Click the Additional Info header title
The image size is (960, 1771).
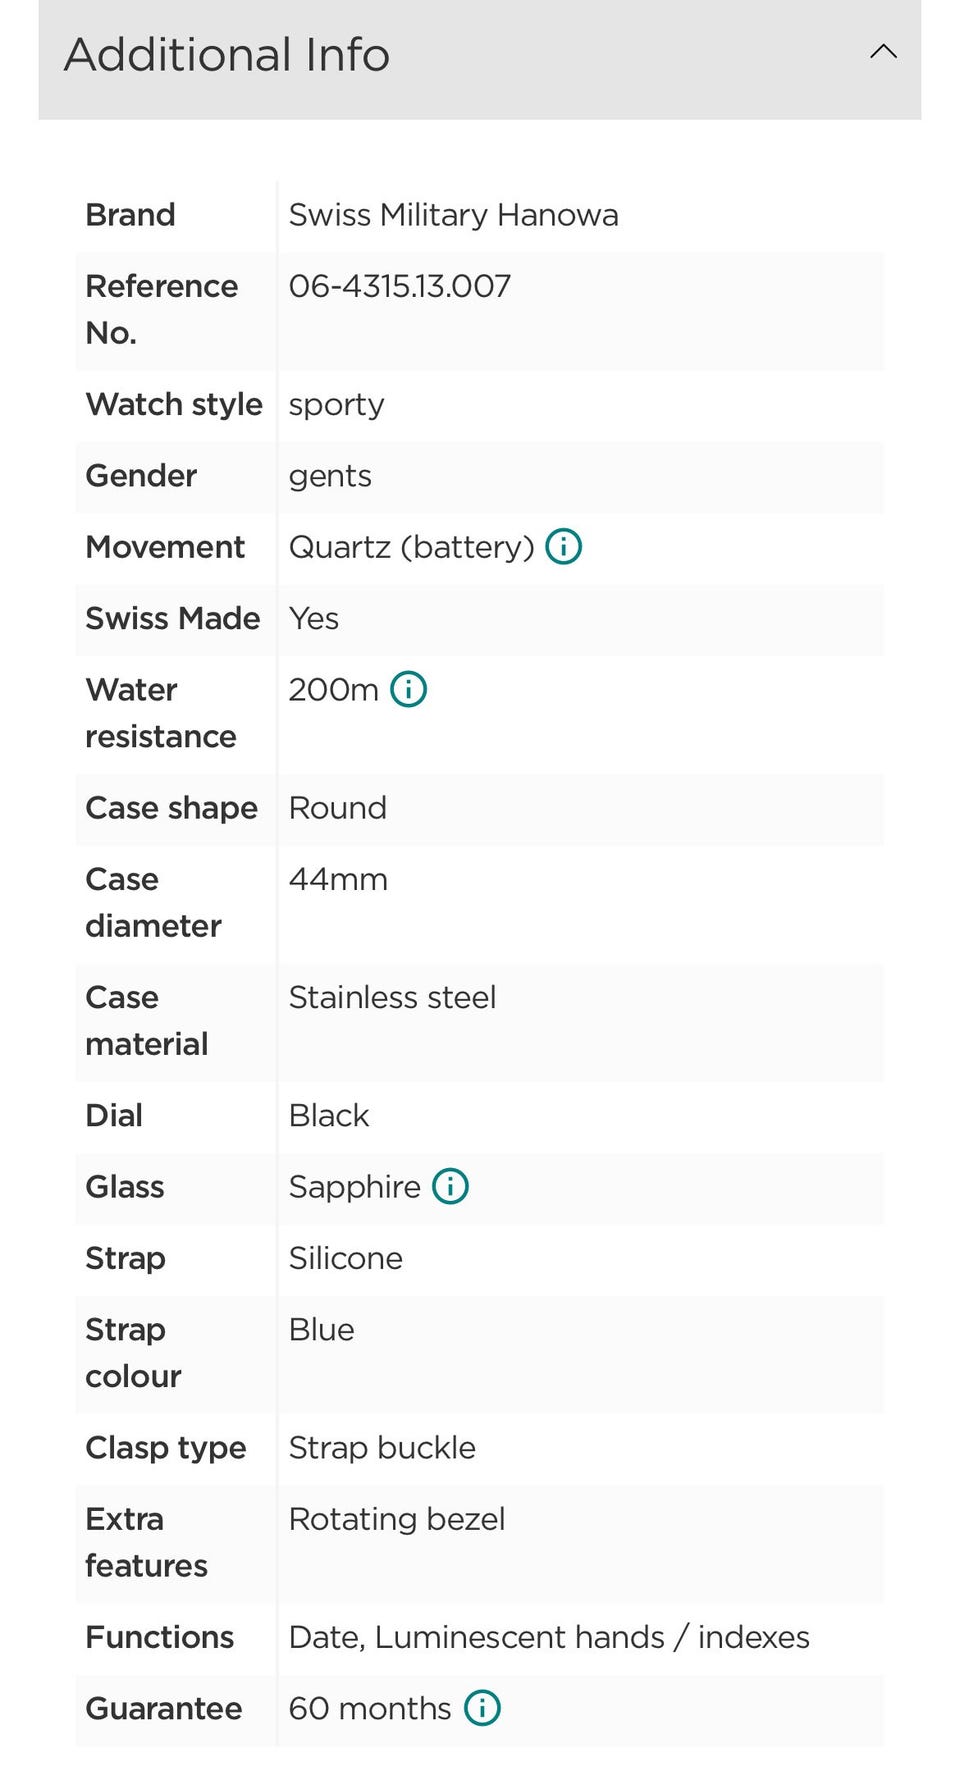click(x=227, y=55)
